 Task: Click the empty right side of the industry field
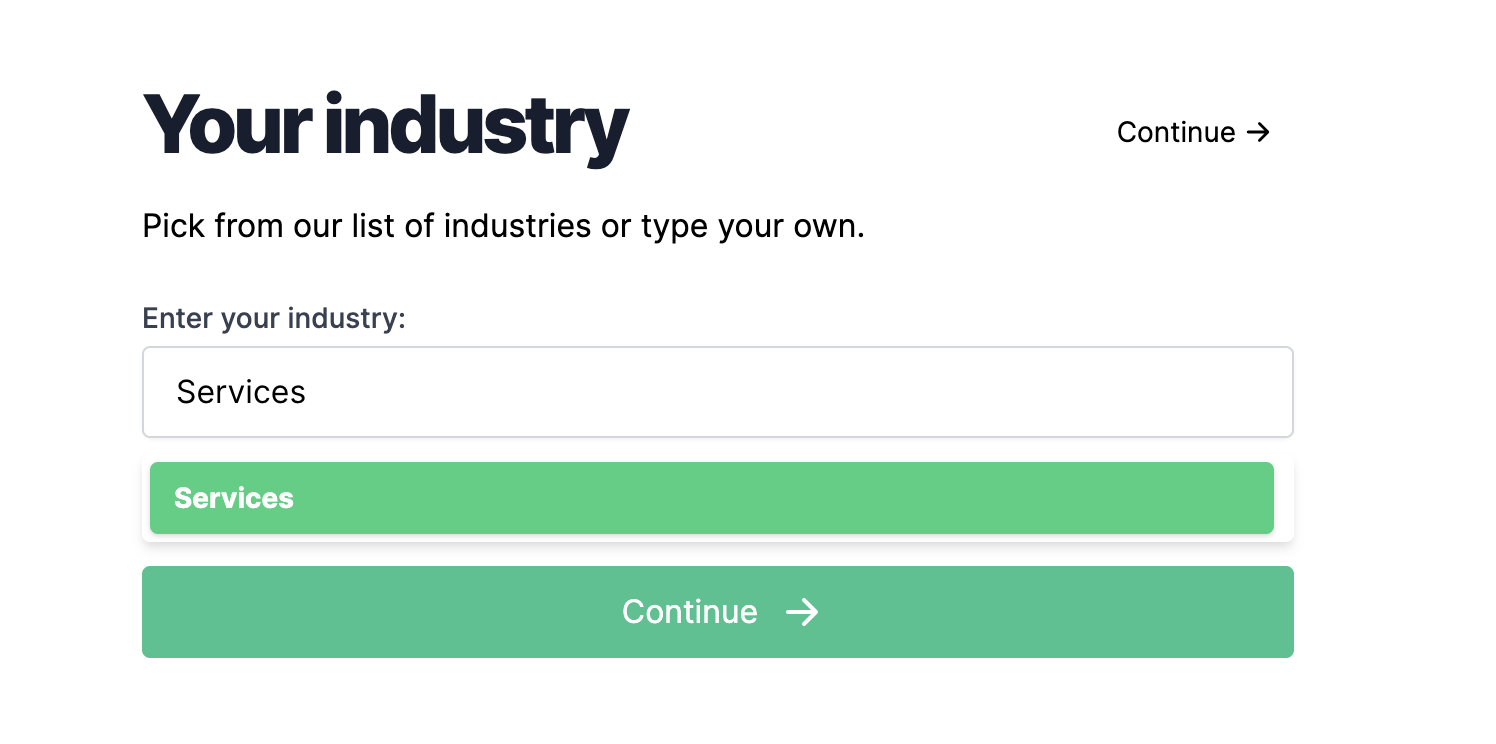1100,392
